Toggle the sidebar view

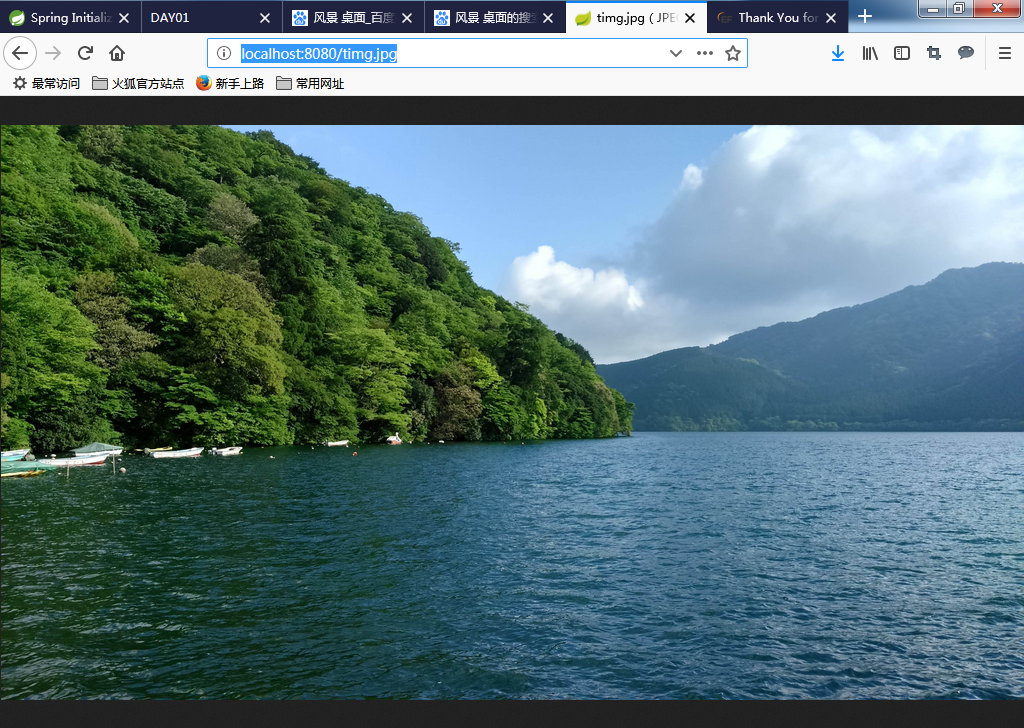coord(902,53)
